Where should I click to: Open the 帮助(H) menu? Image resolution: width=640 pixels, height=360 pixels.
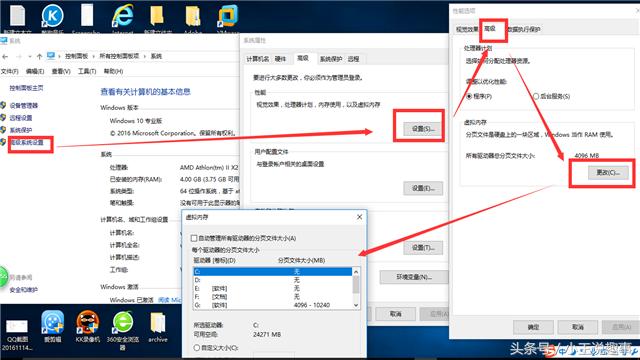[113, 71]
